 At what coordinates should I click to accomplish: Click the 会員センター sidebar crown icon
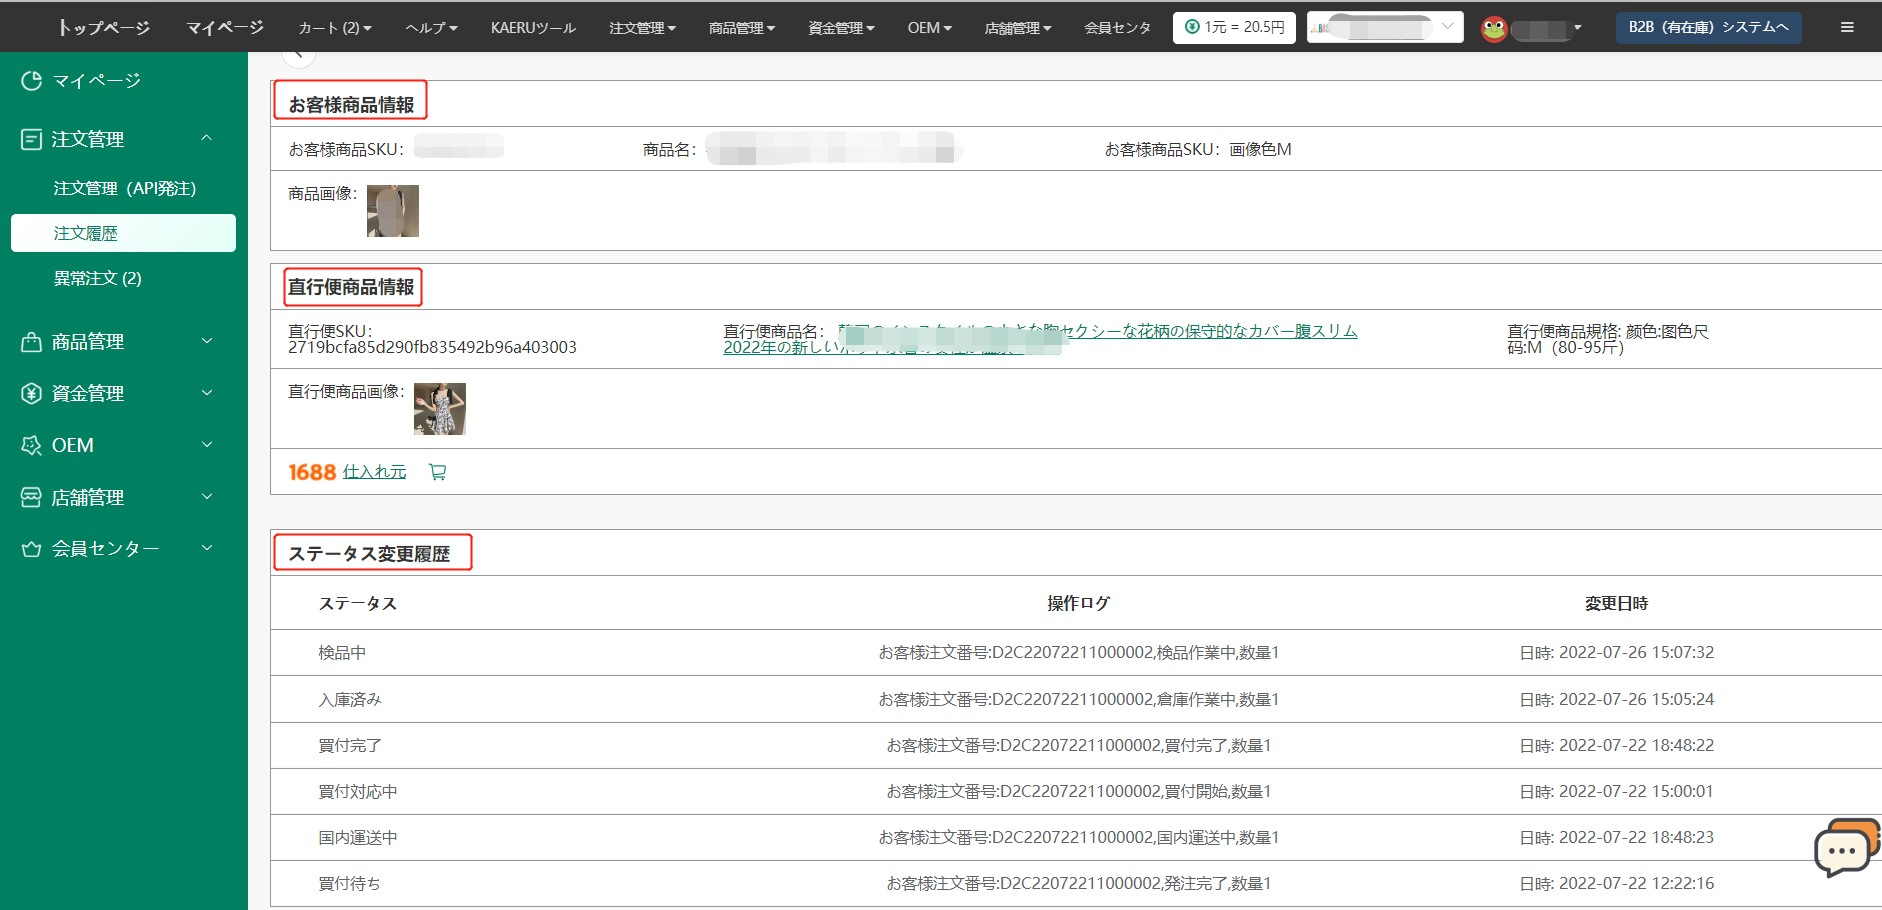(31, 549)
